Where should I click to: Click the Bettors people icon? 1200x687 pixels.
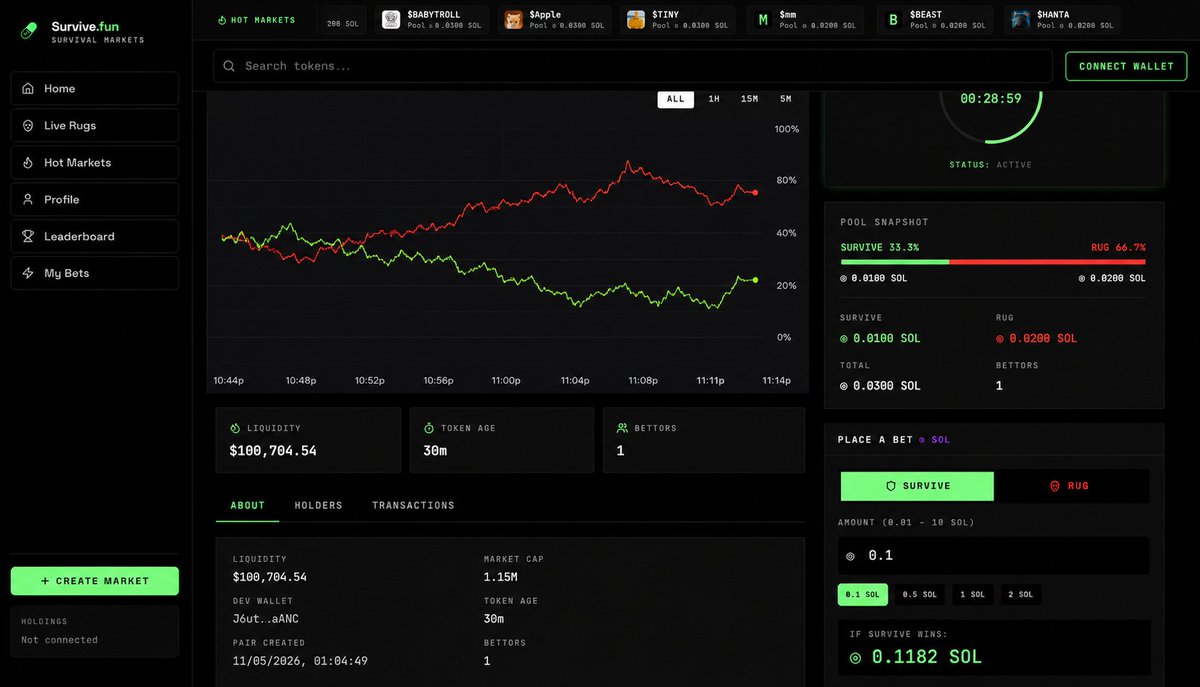tap(622, 428)
